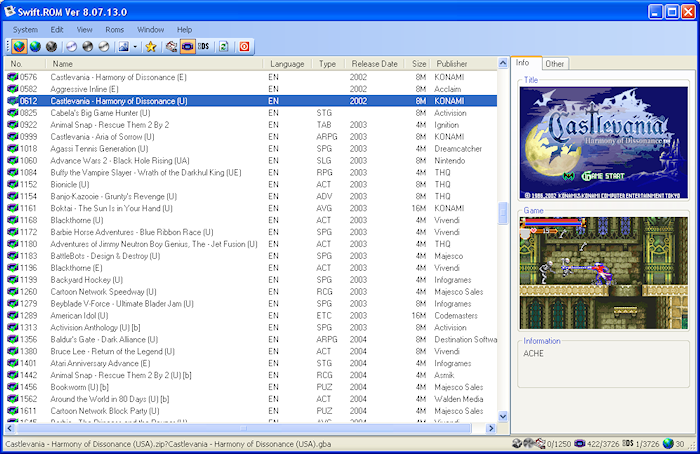The width and height of the screenshot is (700, 454).
Task: Click the red power exit icon
Action: pos(244,46)
